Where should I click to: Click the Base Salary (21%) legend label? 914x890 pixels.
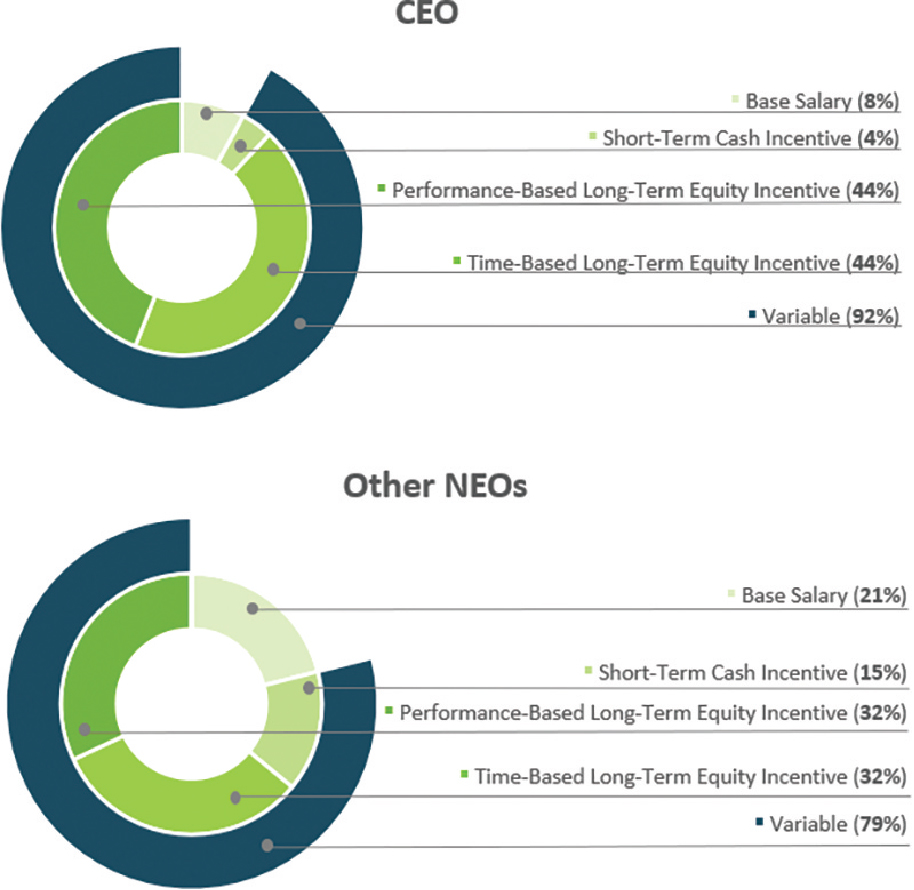(823, 596)
